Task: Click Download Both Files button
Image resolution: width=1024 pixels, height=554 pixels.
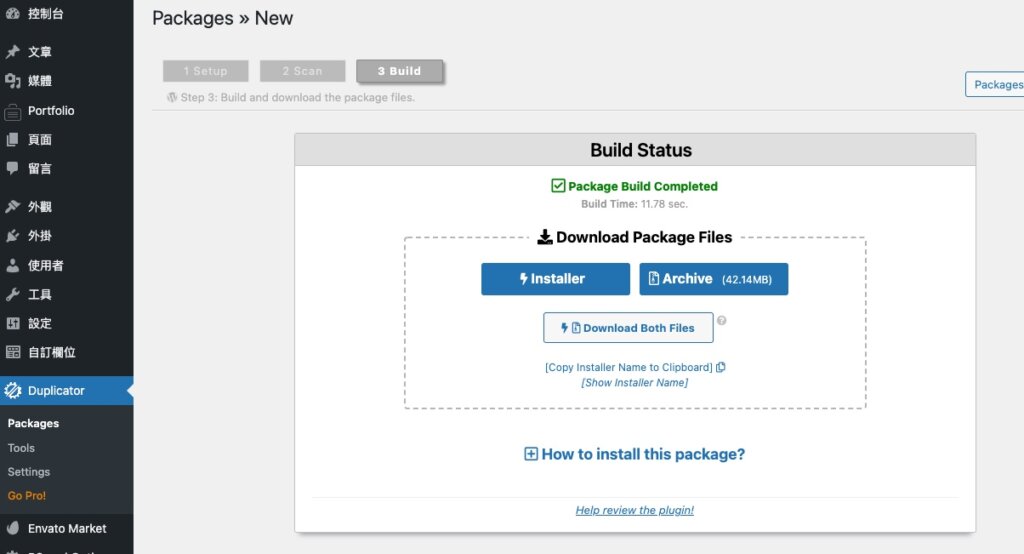Action: [x=628, y=327]
